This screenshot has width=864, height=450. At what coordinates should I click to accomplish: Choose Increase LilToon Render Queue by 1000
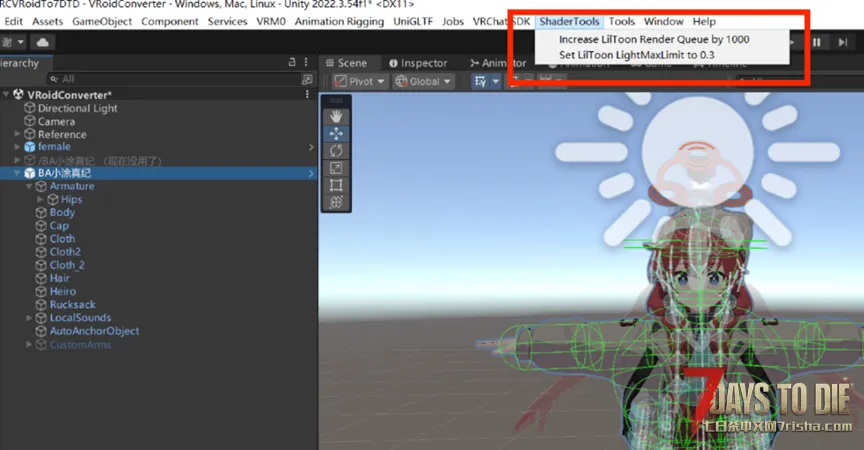pyautogui.click(x=654, y=39)
